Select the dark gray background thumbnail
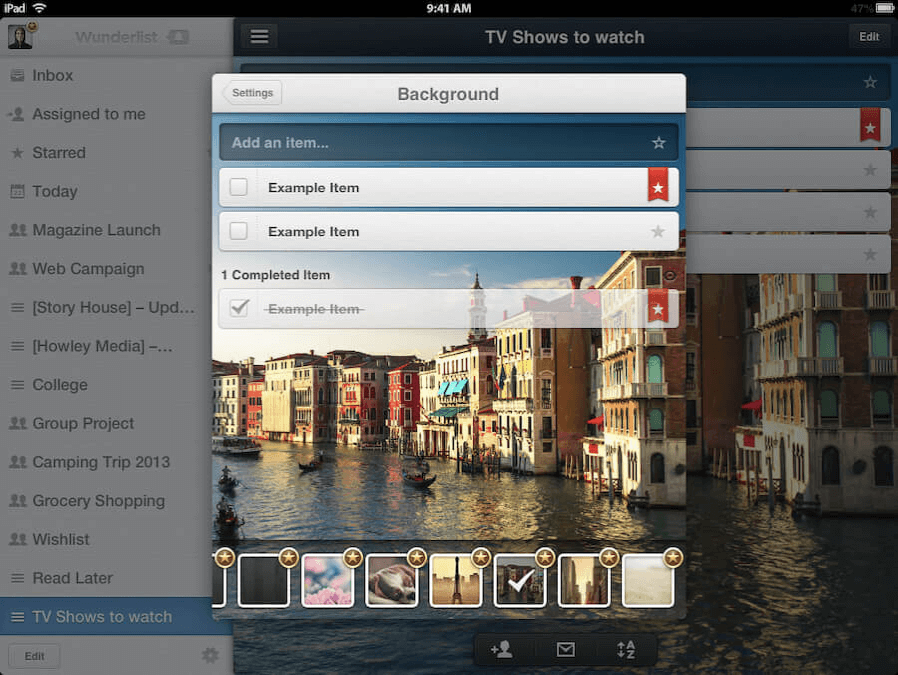The height and width of the screenshot is (675, 898). pyautogui.click(x=264, y=581)
